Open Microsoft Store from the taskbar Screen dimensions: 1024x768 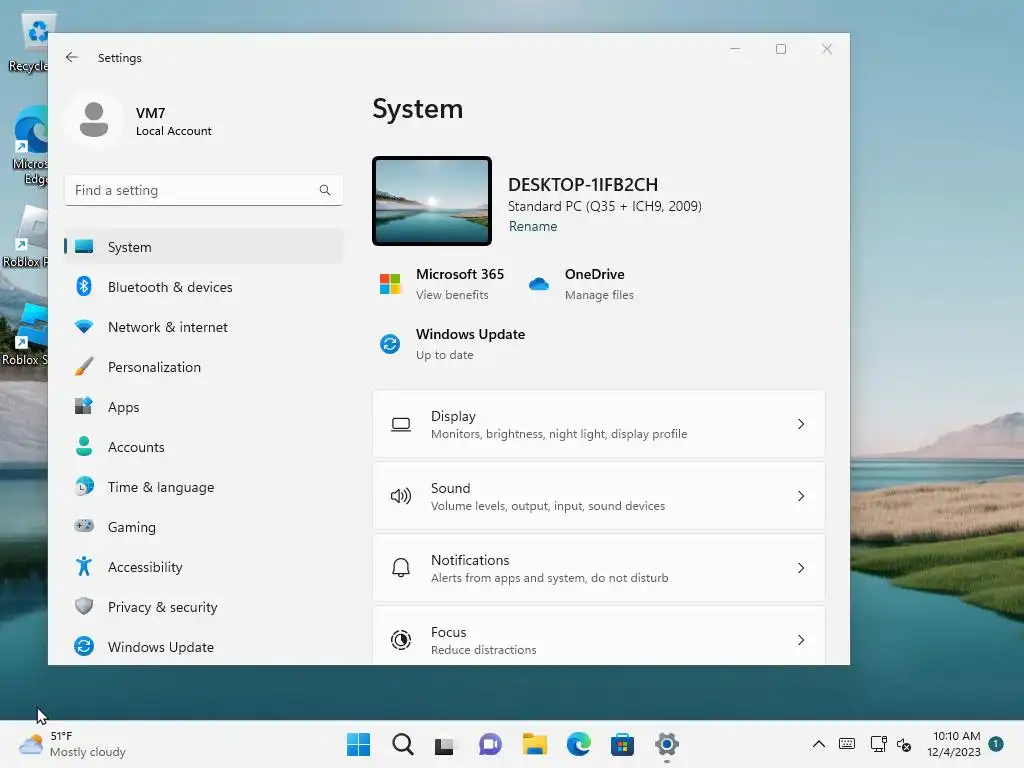click(622, 744)
